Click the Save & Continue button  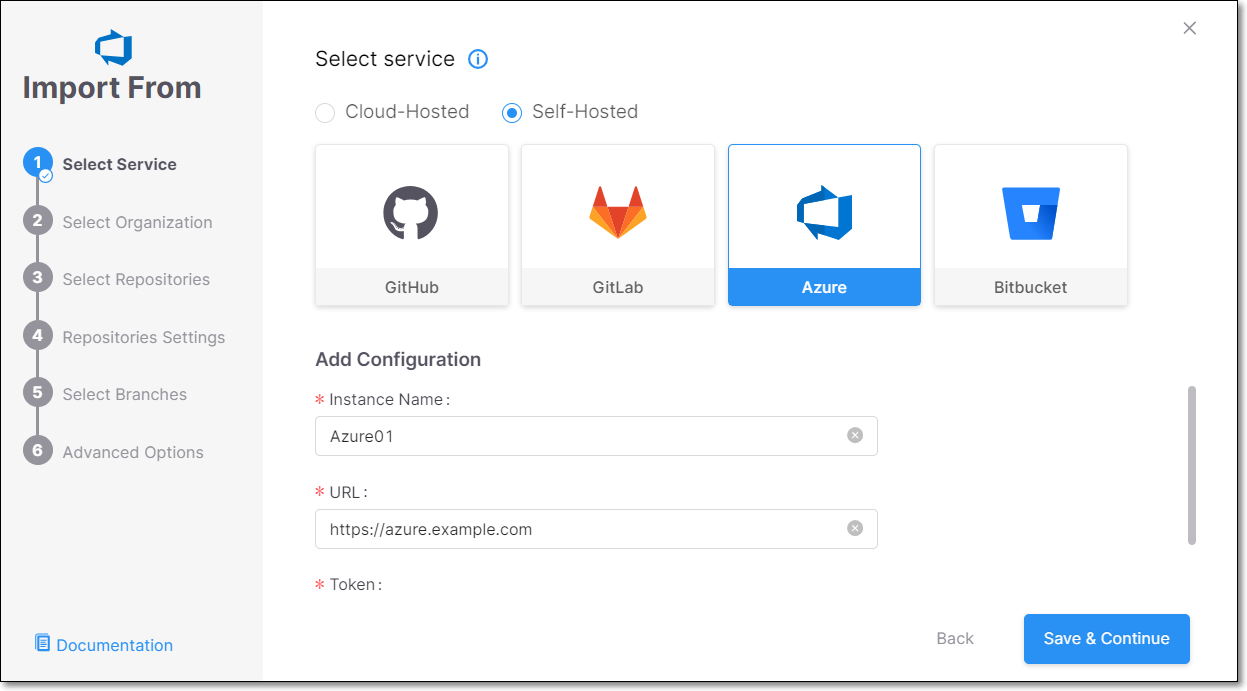(x=1107, y=639)
